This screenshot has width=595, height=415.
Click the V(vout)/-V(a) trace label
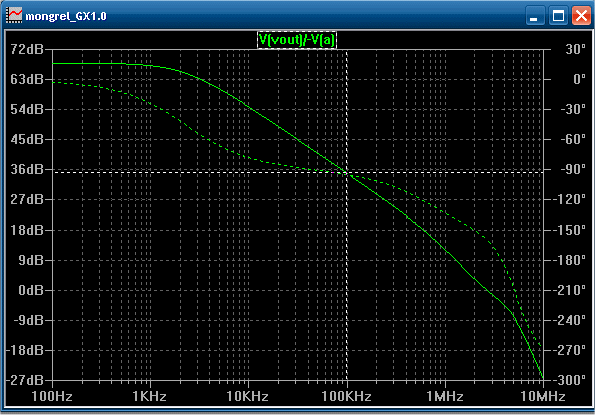point(297,39)
